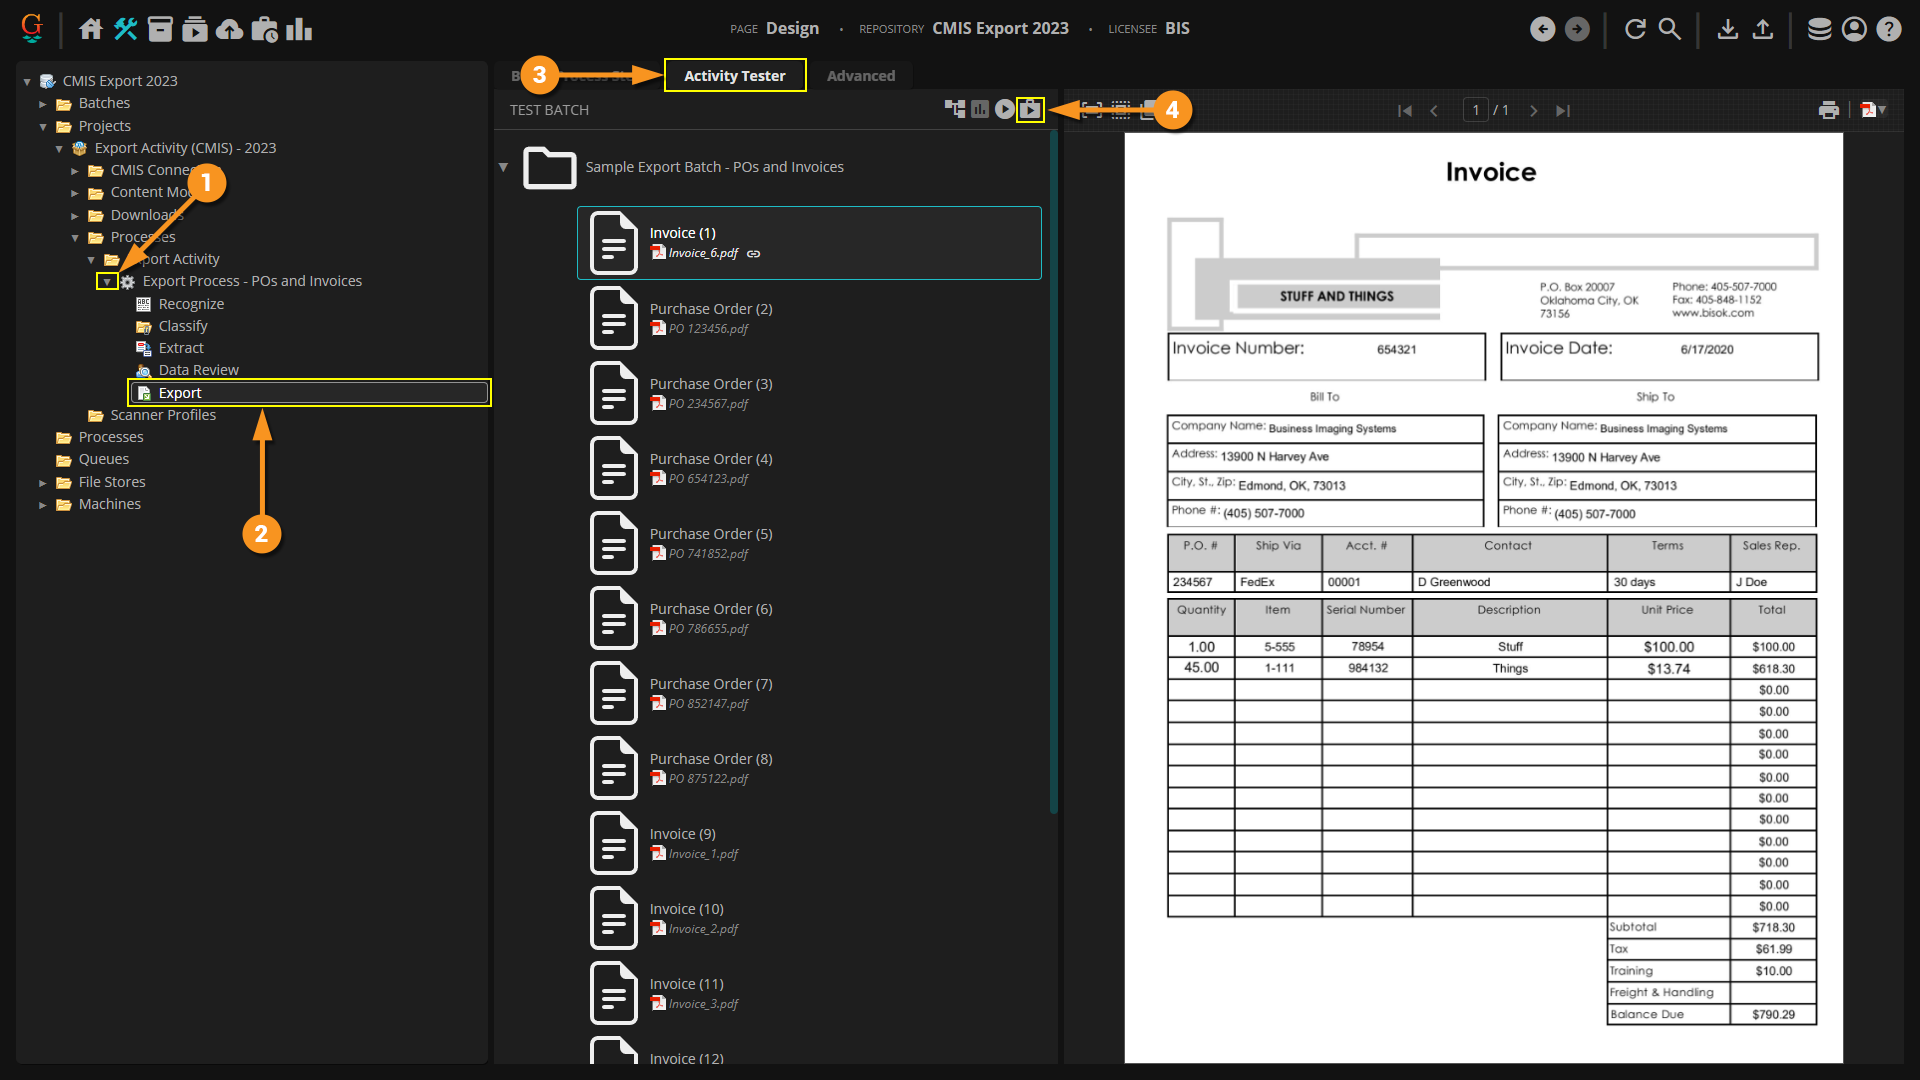Click the user account icon
The width and height of the screenshot is (1920, 1080).
tap(1854, 29)
